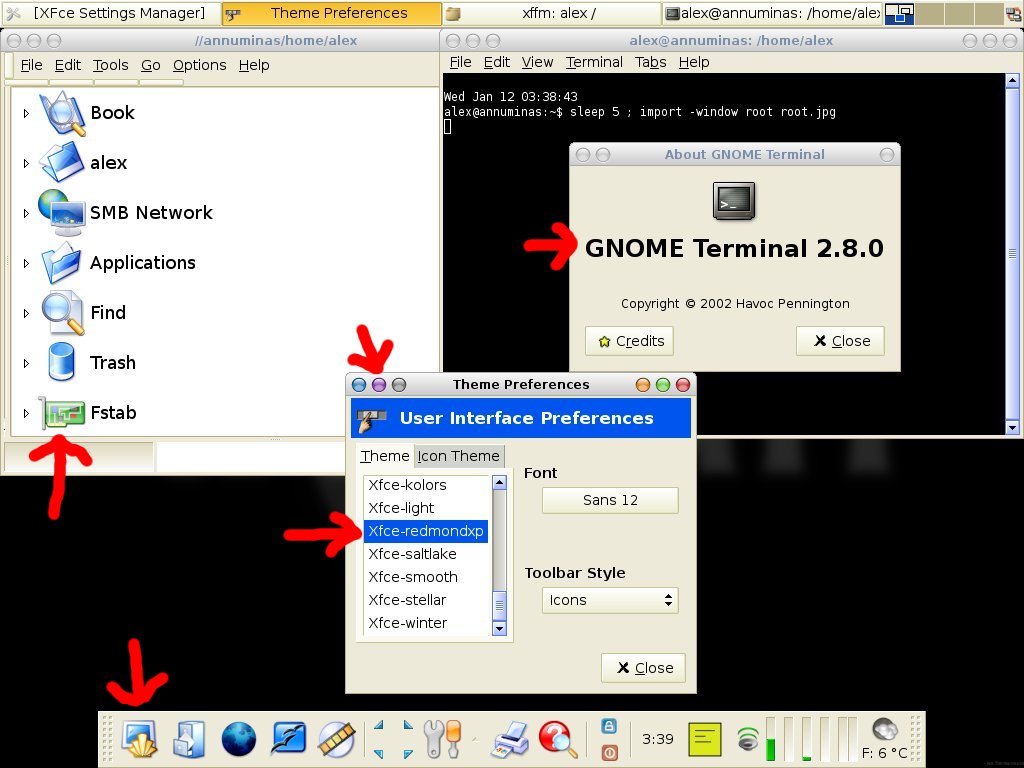Screen dimensions: 1024x768
Task: Click the Sans 12 font button
Action: pyautogui.click(x=610, y=500)
